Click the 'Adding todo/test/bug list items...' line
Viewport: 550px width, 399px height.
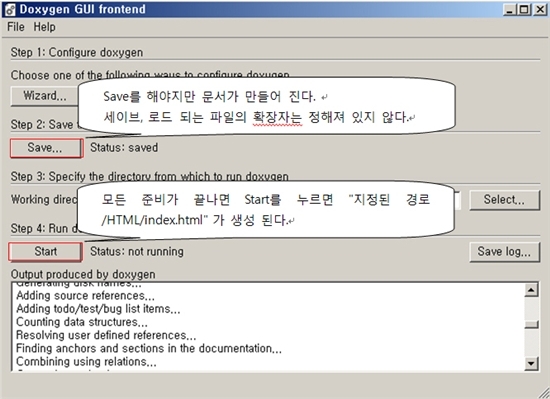point(98,309)
